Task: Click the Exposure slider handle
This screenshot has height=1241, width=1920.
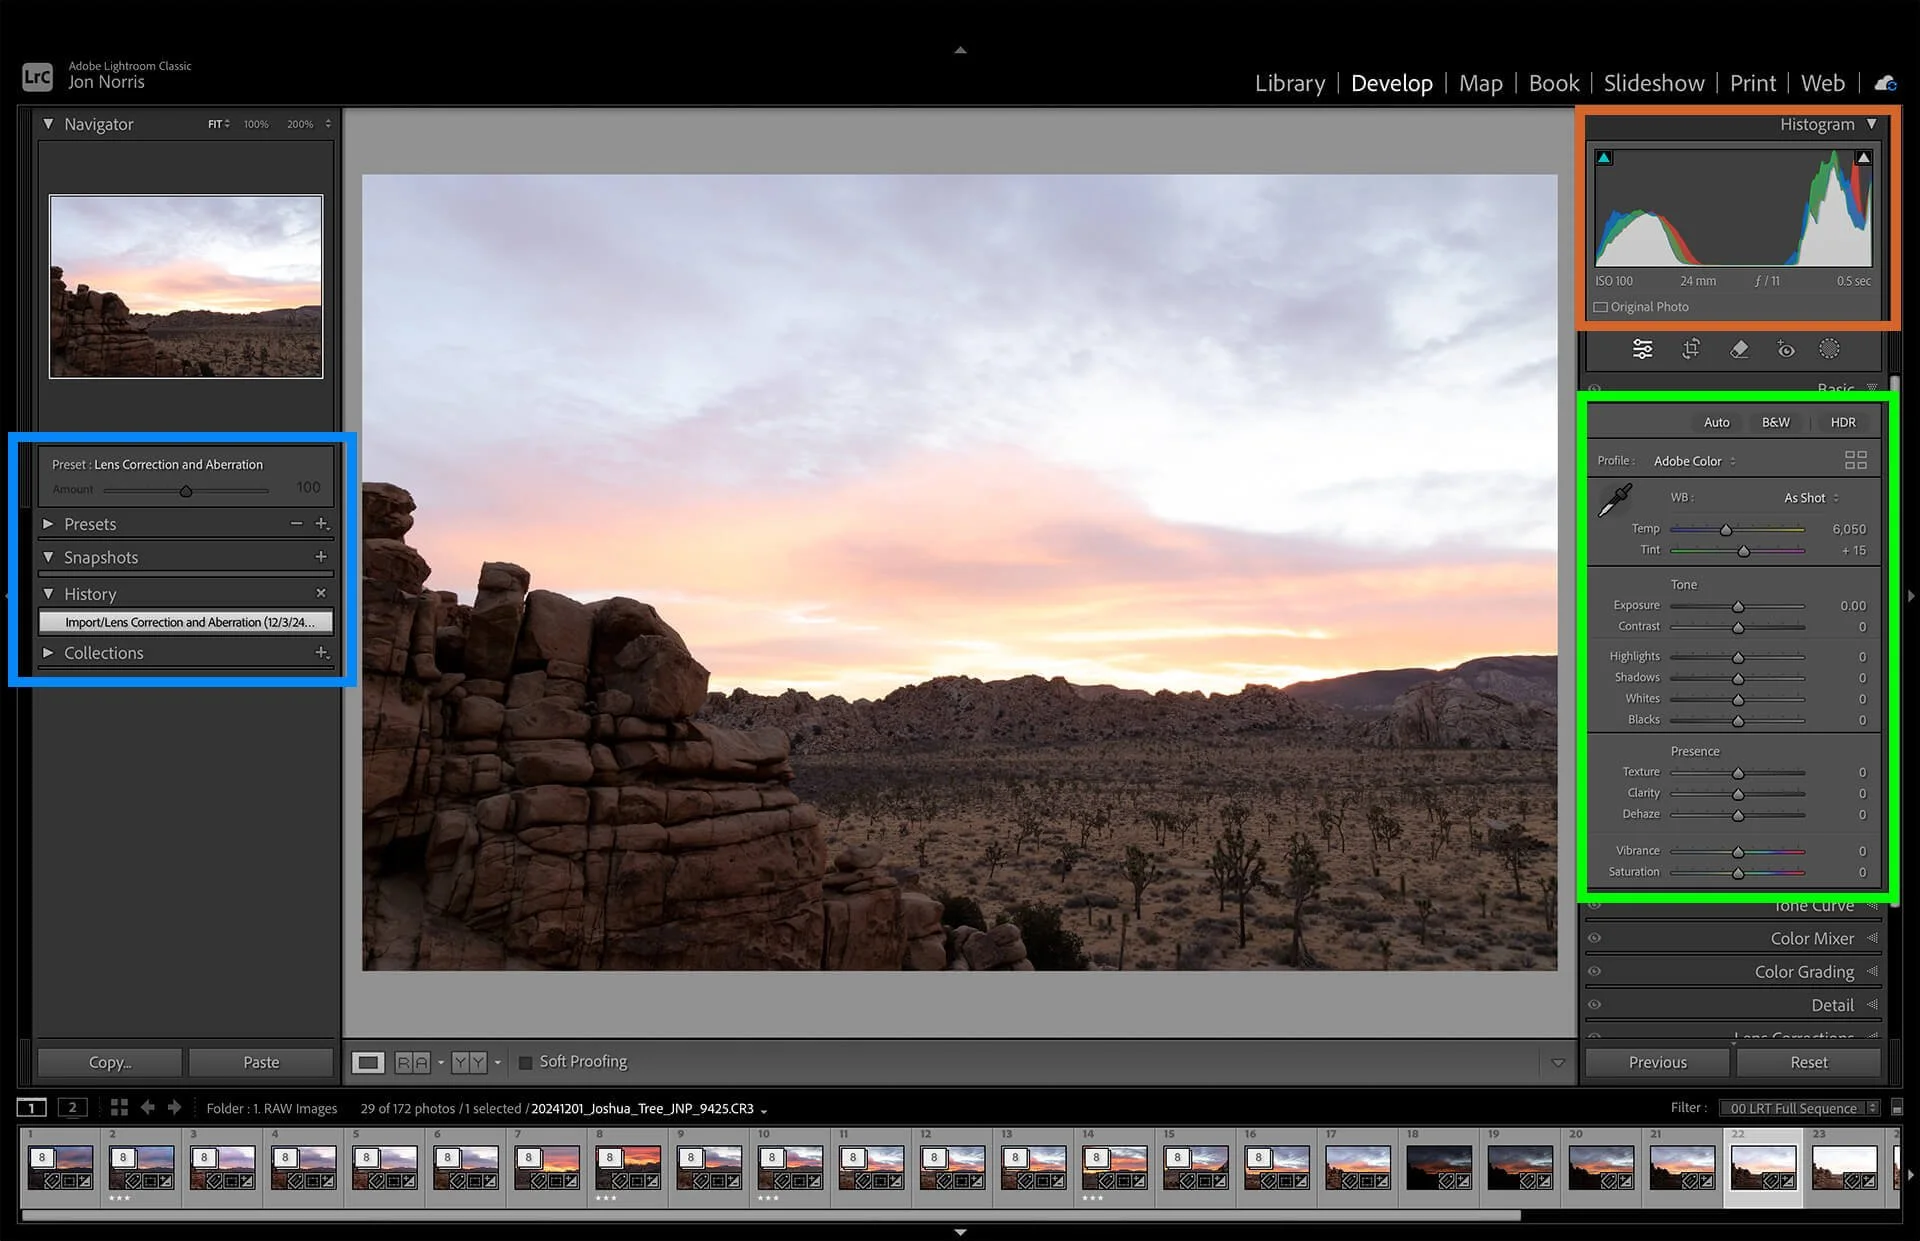Action: 1738,607
